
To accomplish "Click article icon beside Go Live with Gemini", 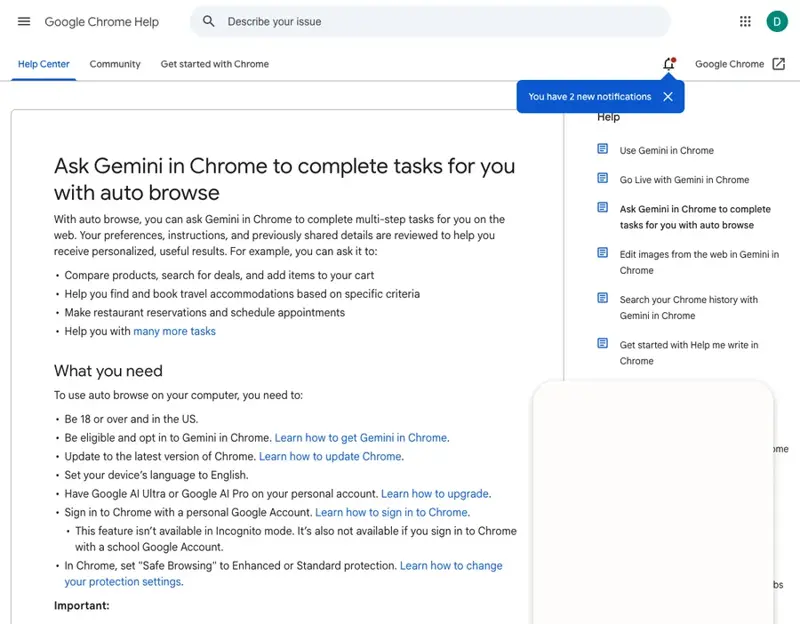I will 603,178.
